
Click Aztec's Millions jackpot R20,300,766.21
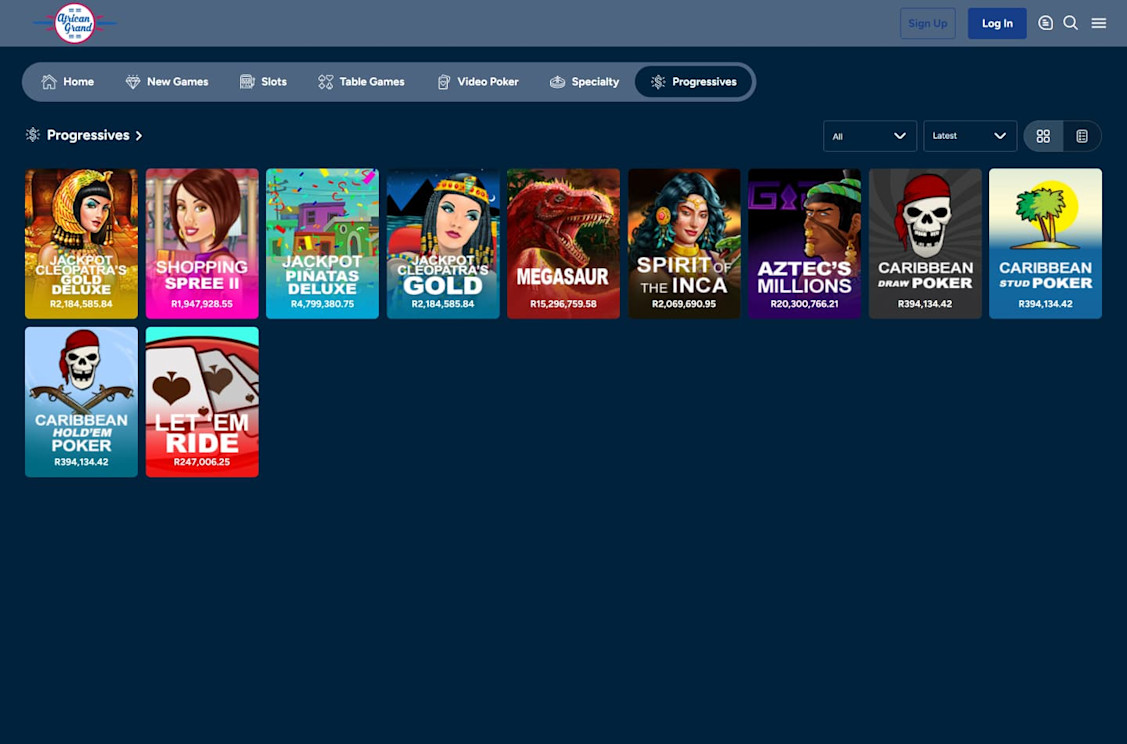[x=804, y=304]
